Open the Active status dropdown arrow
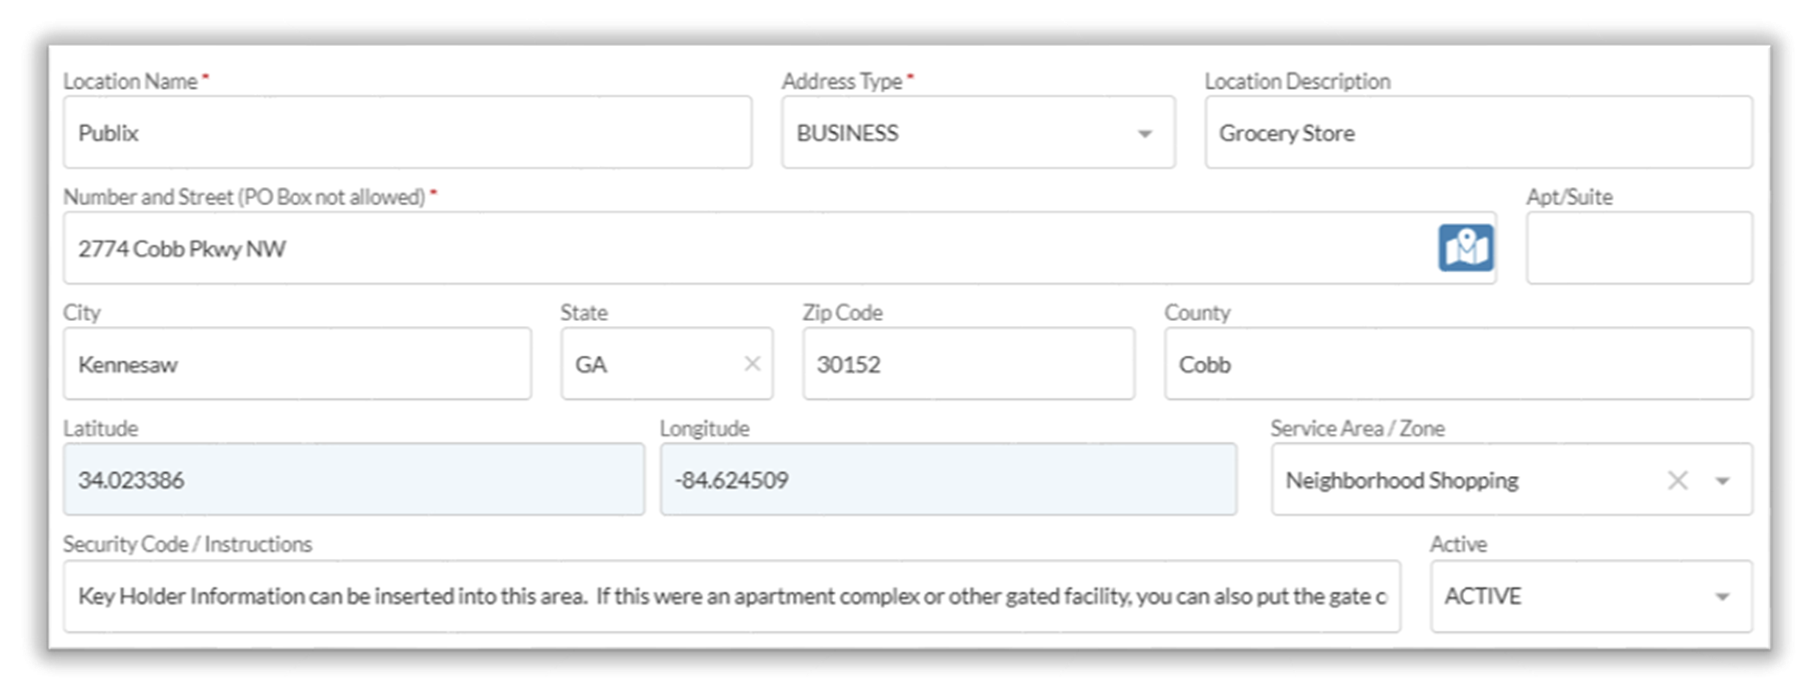1818x700 pixels. pos(1722,597)
